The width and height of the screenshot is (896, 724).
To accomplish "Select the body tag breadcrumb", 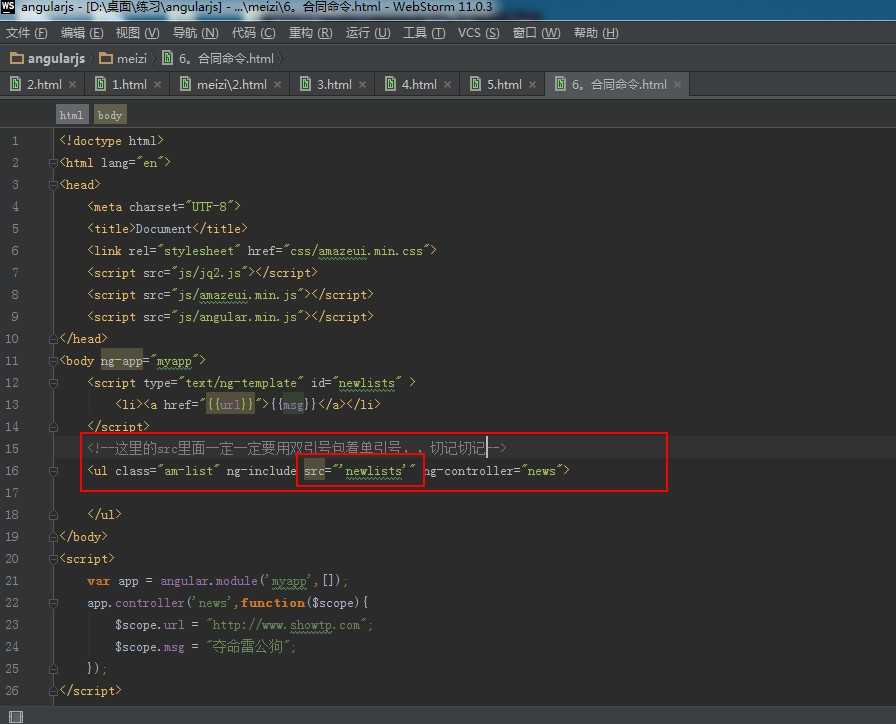I will point(110,115).
